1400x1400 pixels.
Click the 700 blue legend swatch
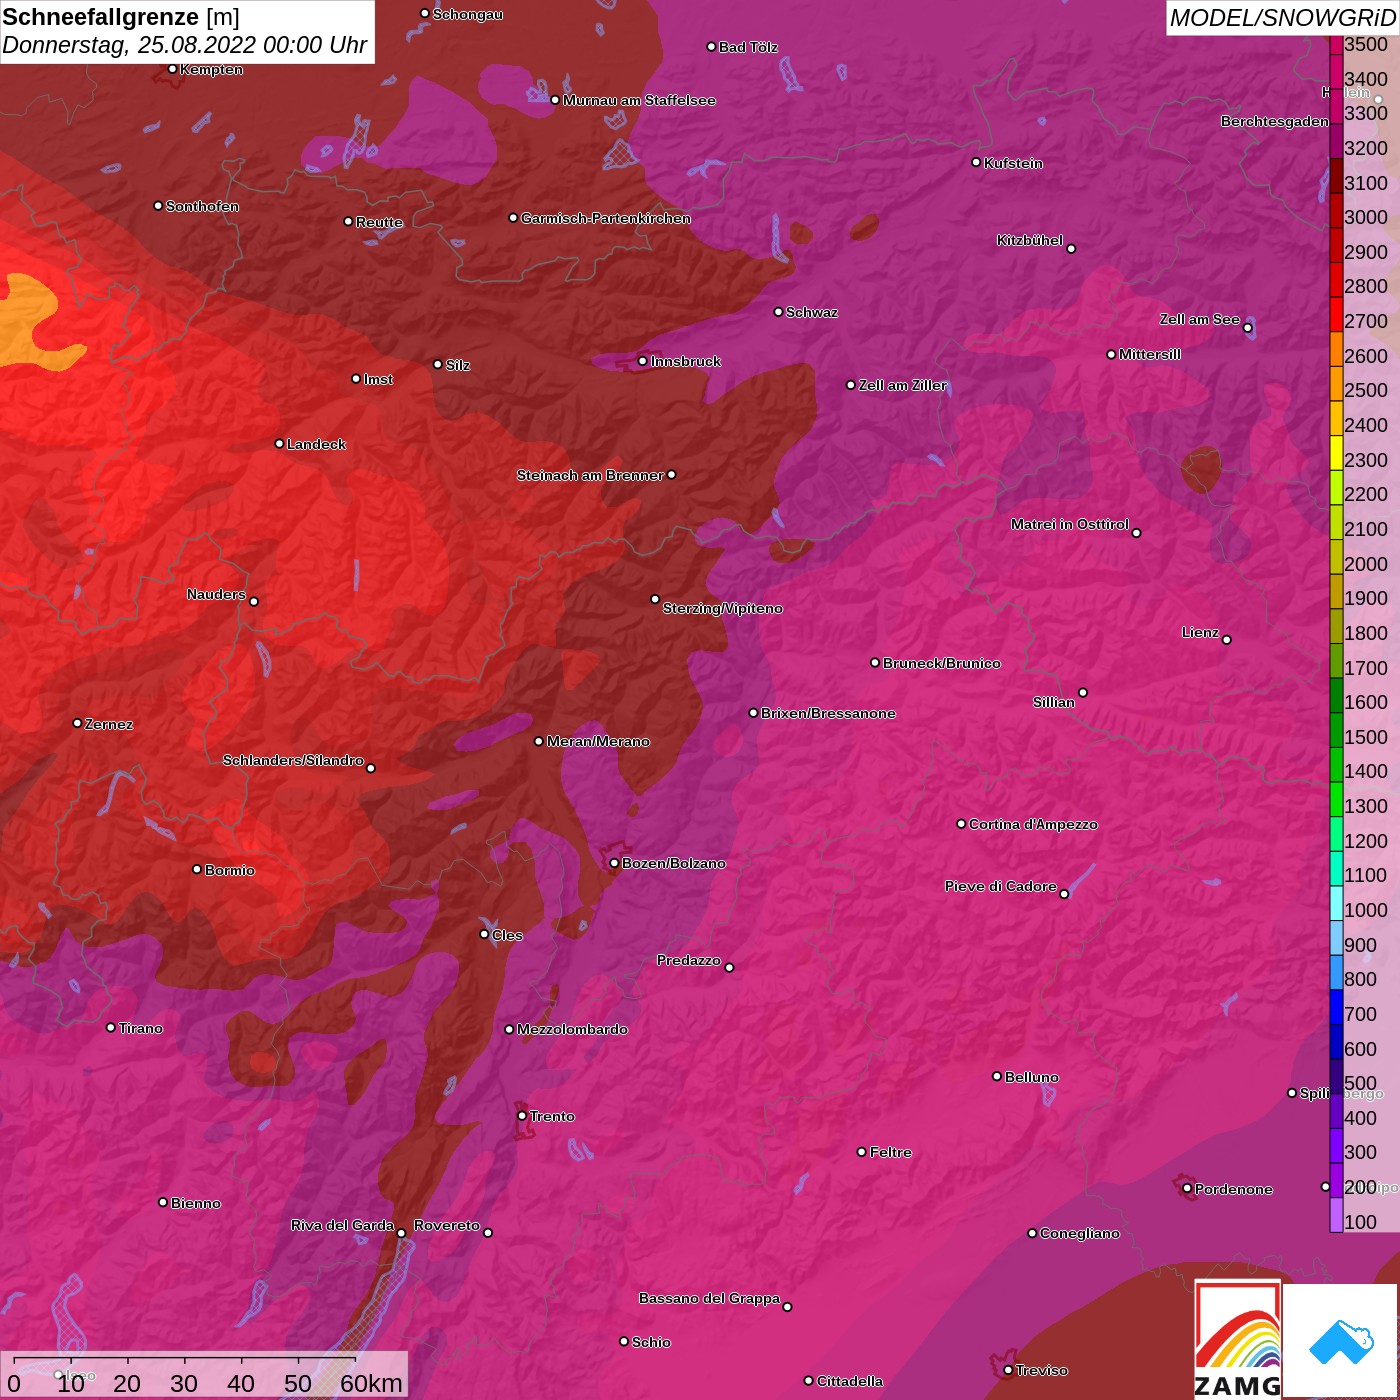[x=1336, y=1007]
